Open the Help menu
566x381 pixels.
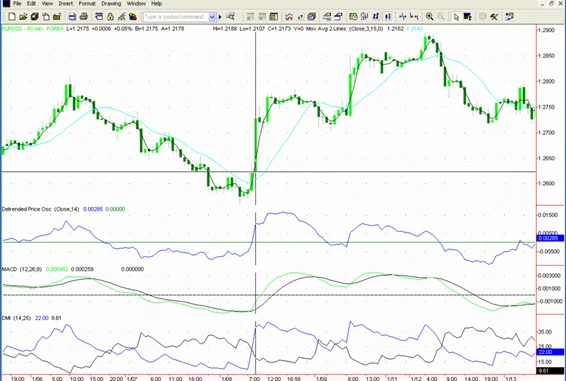[x=156, y=4]
